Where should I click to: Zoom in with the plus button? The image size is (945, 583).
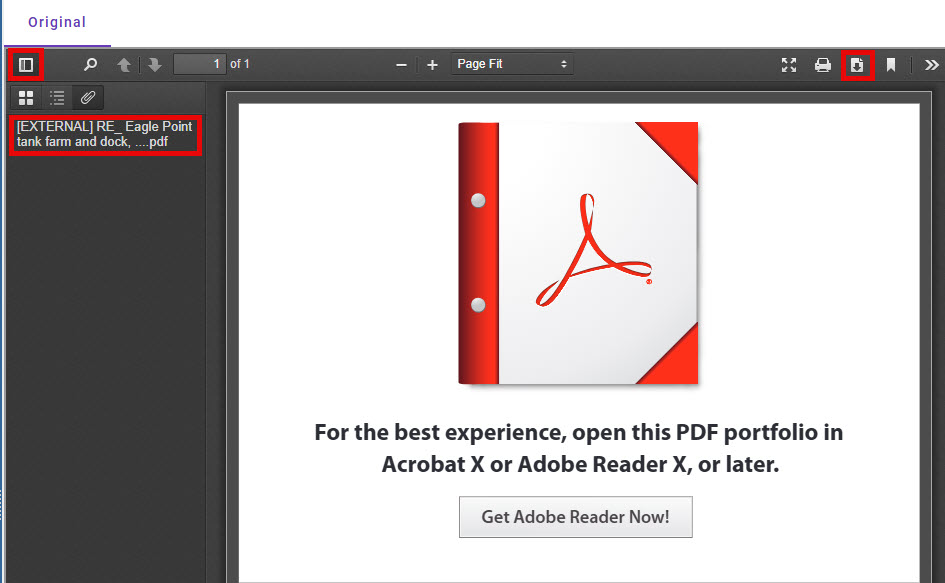coord(432,65)
